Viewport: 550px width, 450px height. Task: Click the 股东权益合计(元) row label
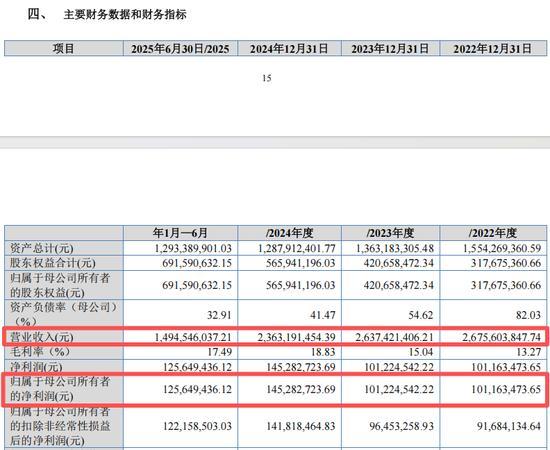click(x=53, y=263)
